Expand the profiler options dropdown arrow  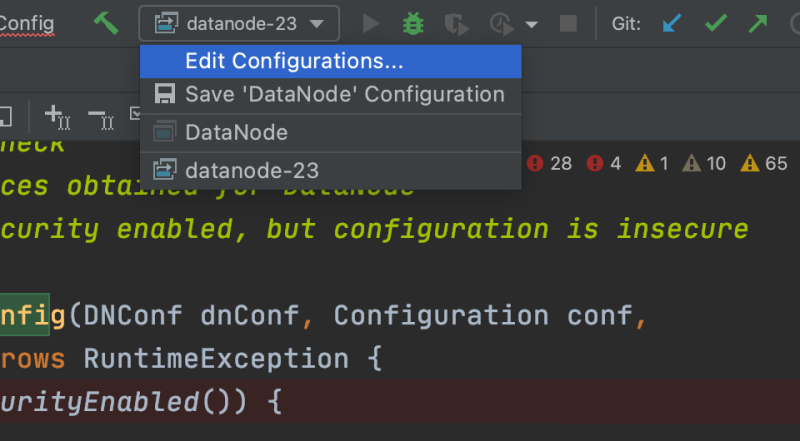[531, 24]
